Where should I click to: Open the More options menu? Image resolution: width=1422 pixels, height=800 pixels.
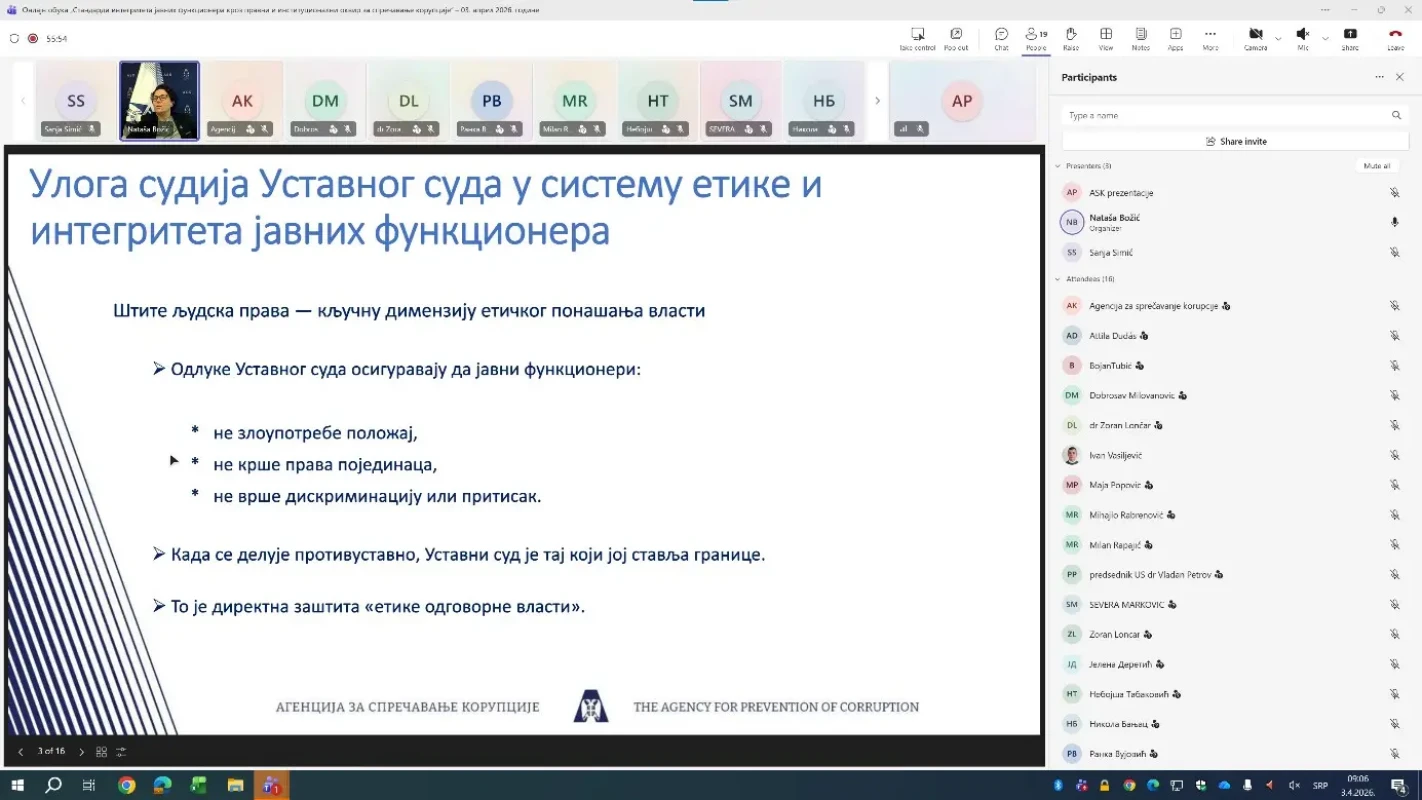click(1210, 36)
